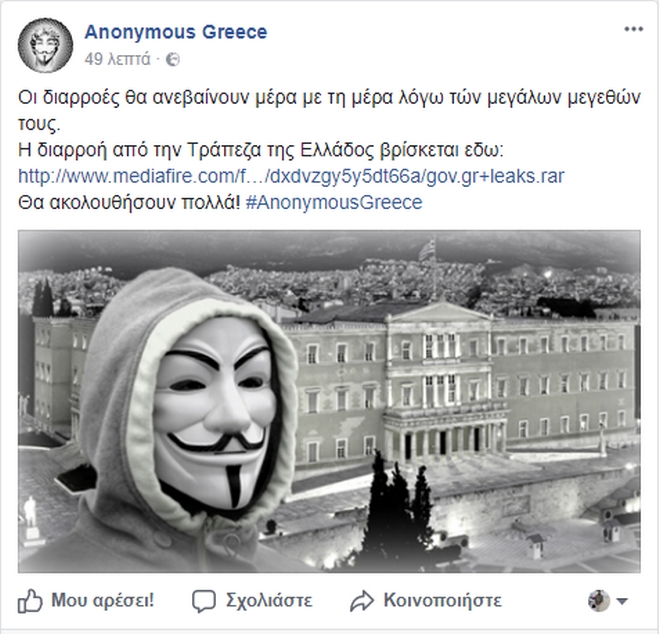
Task: Open the Anonymous Greece profile picture
Action: pyautogui.click(x=45, y=45)
